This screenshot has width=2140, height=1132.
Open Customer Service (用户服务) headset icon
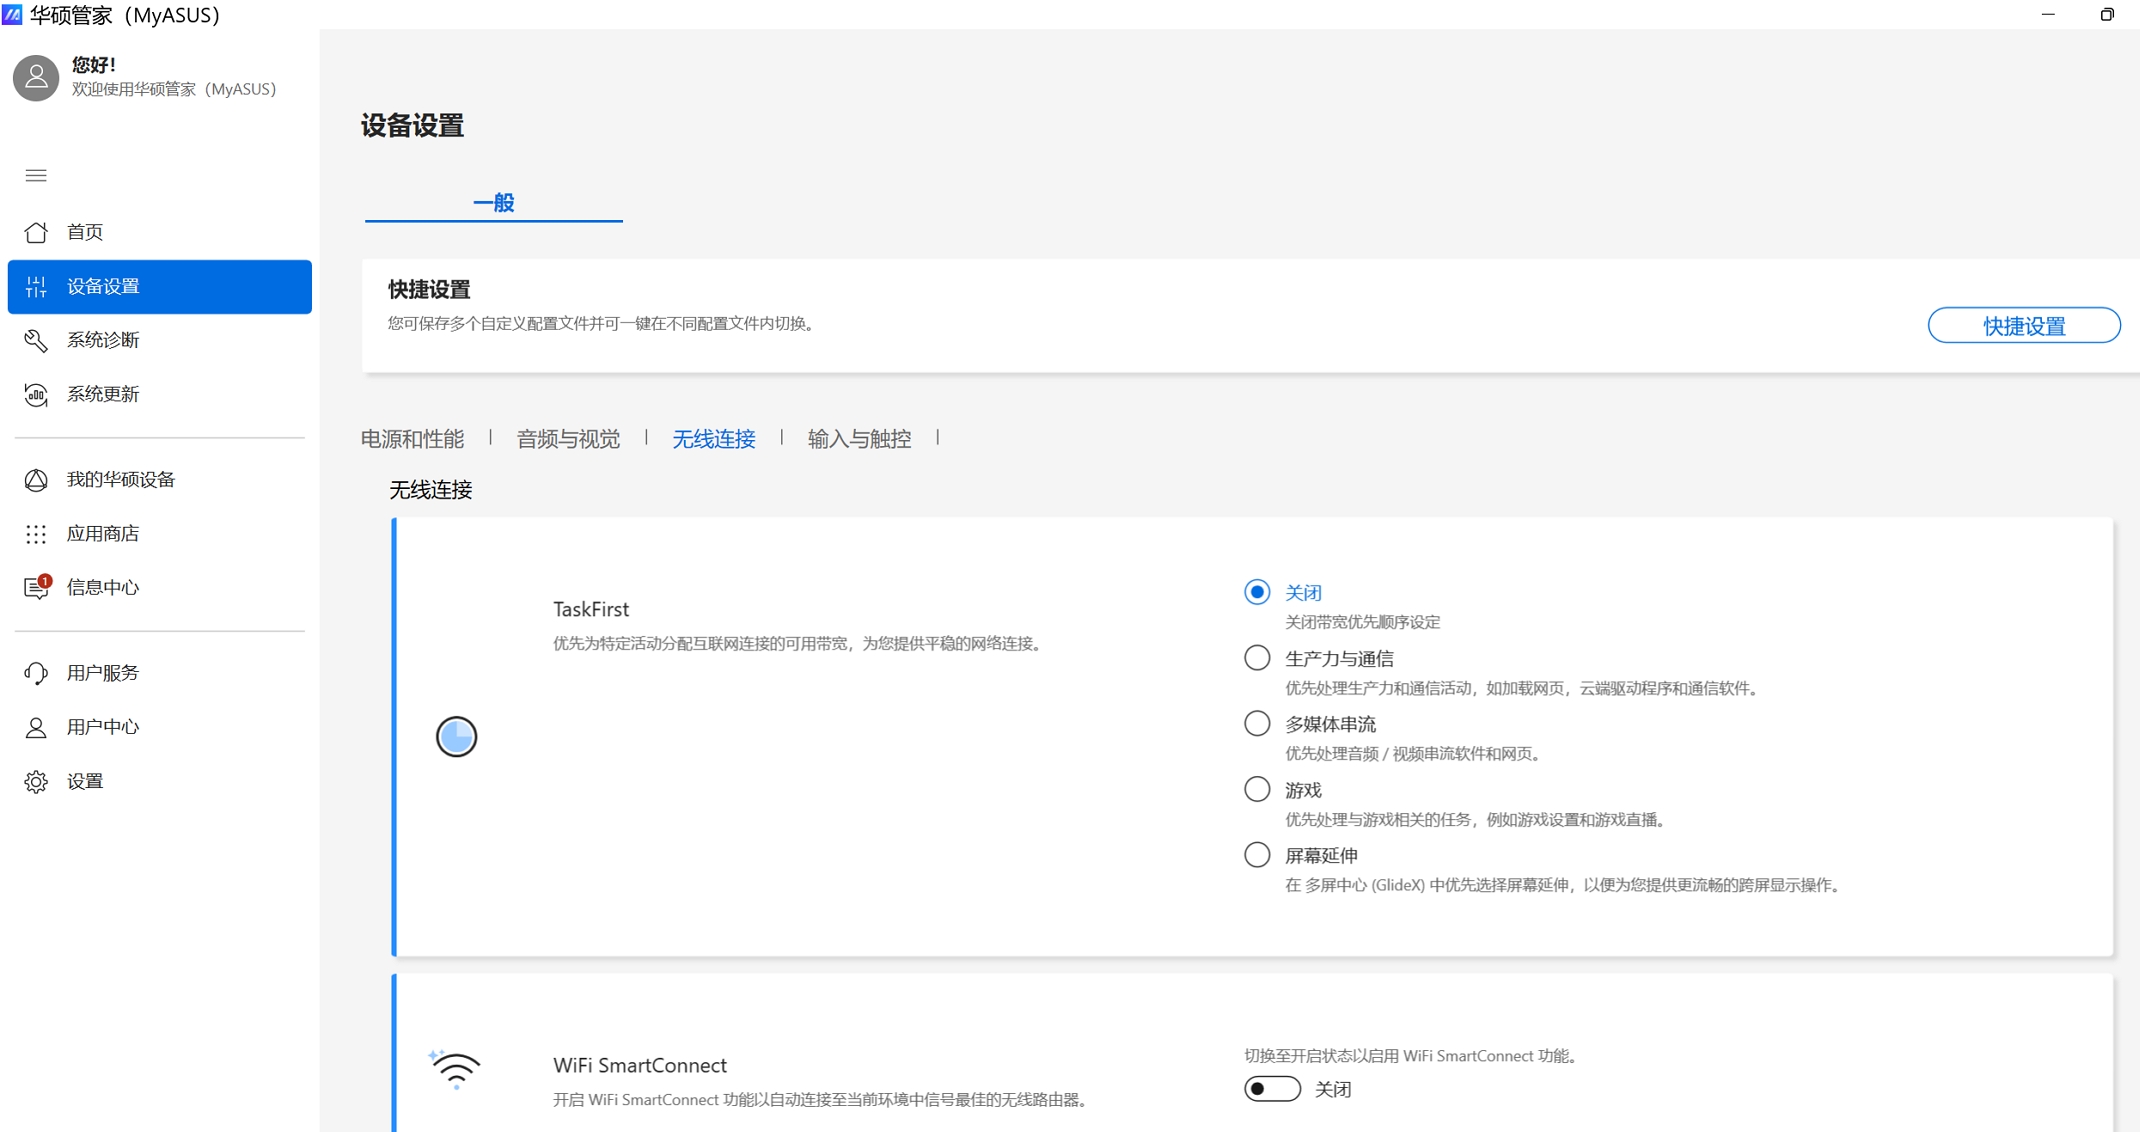(x=36, y=673)
